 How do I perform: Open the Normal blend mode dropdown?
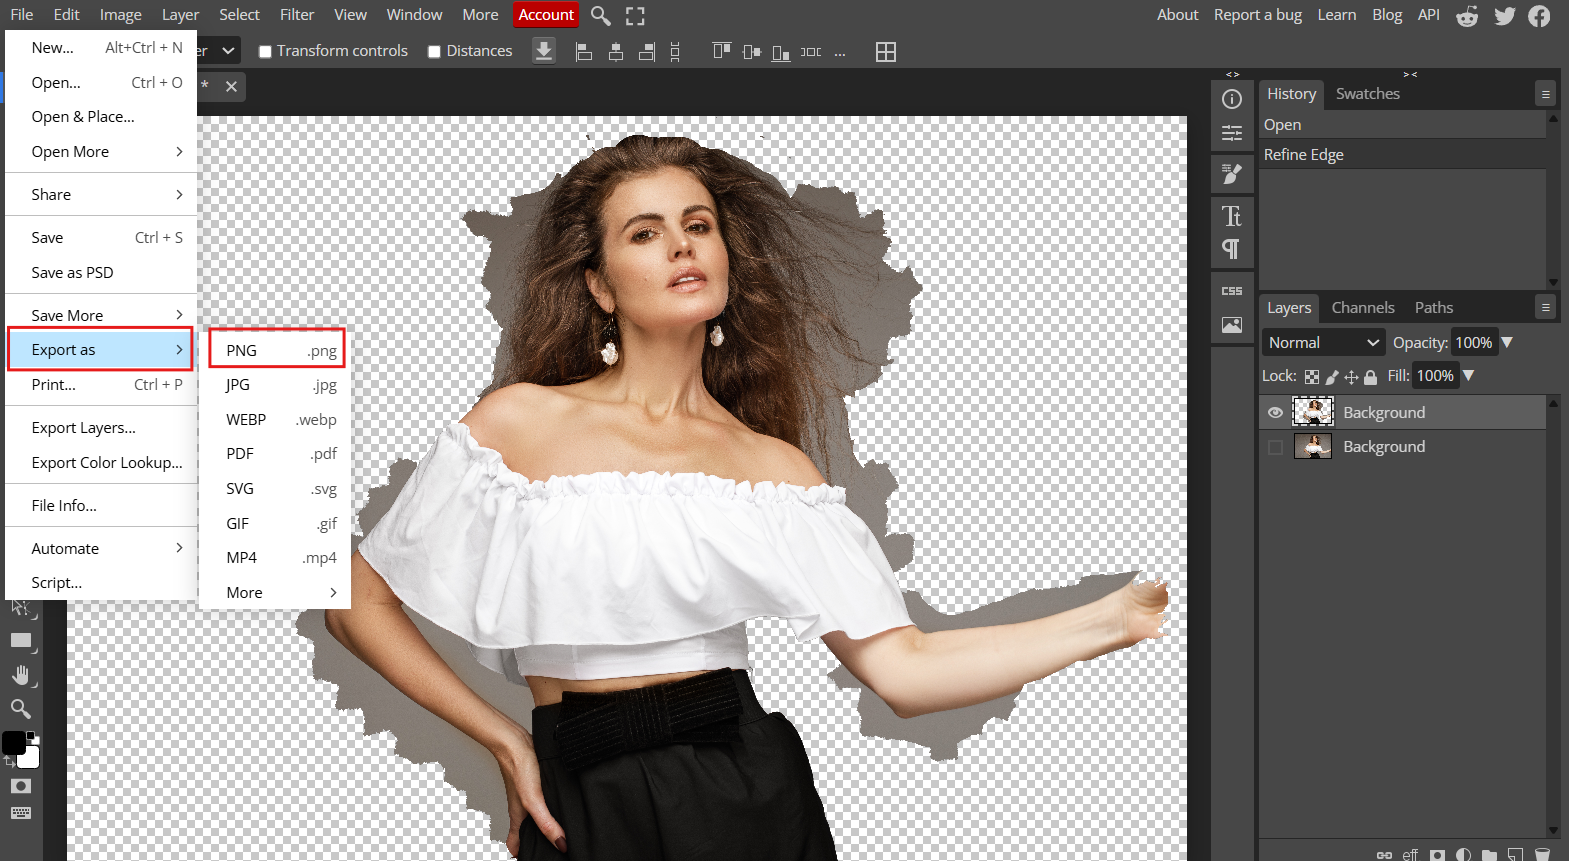(x=1323, y=343)
